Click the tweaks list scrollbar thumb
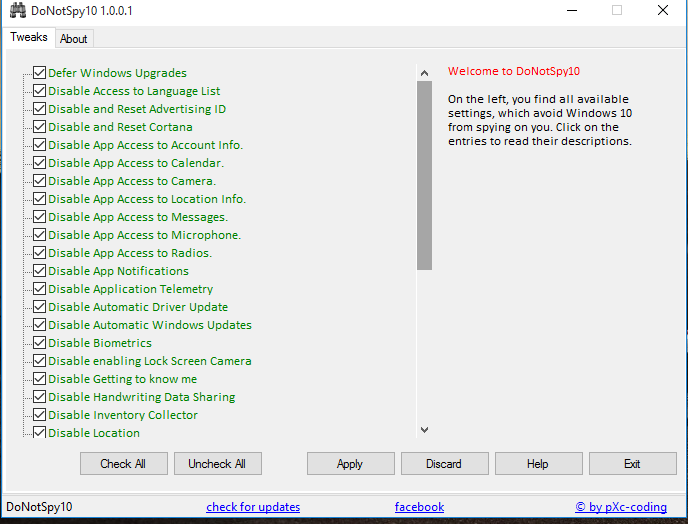The width and height of the screenshot is (688, 524). click(424, 175)
